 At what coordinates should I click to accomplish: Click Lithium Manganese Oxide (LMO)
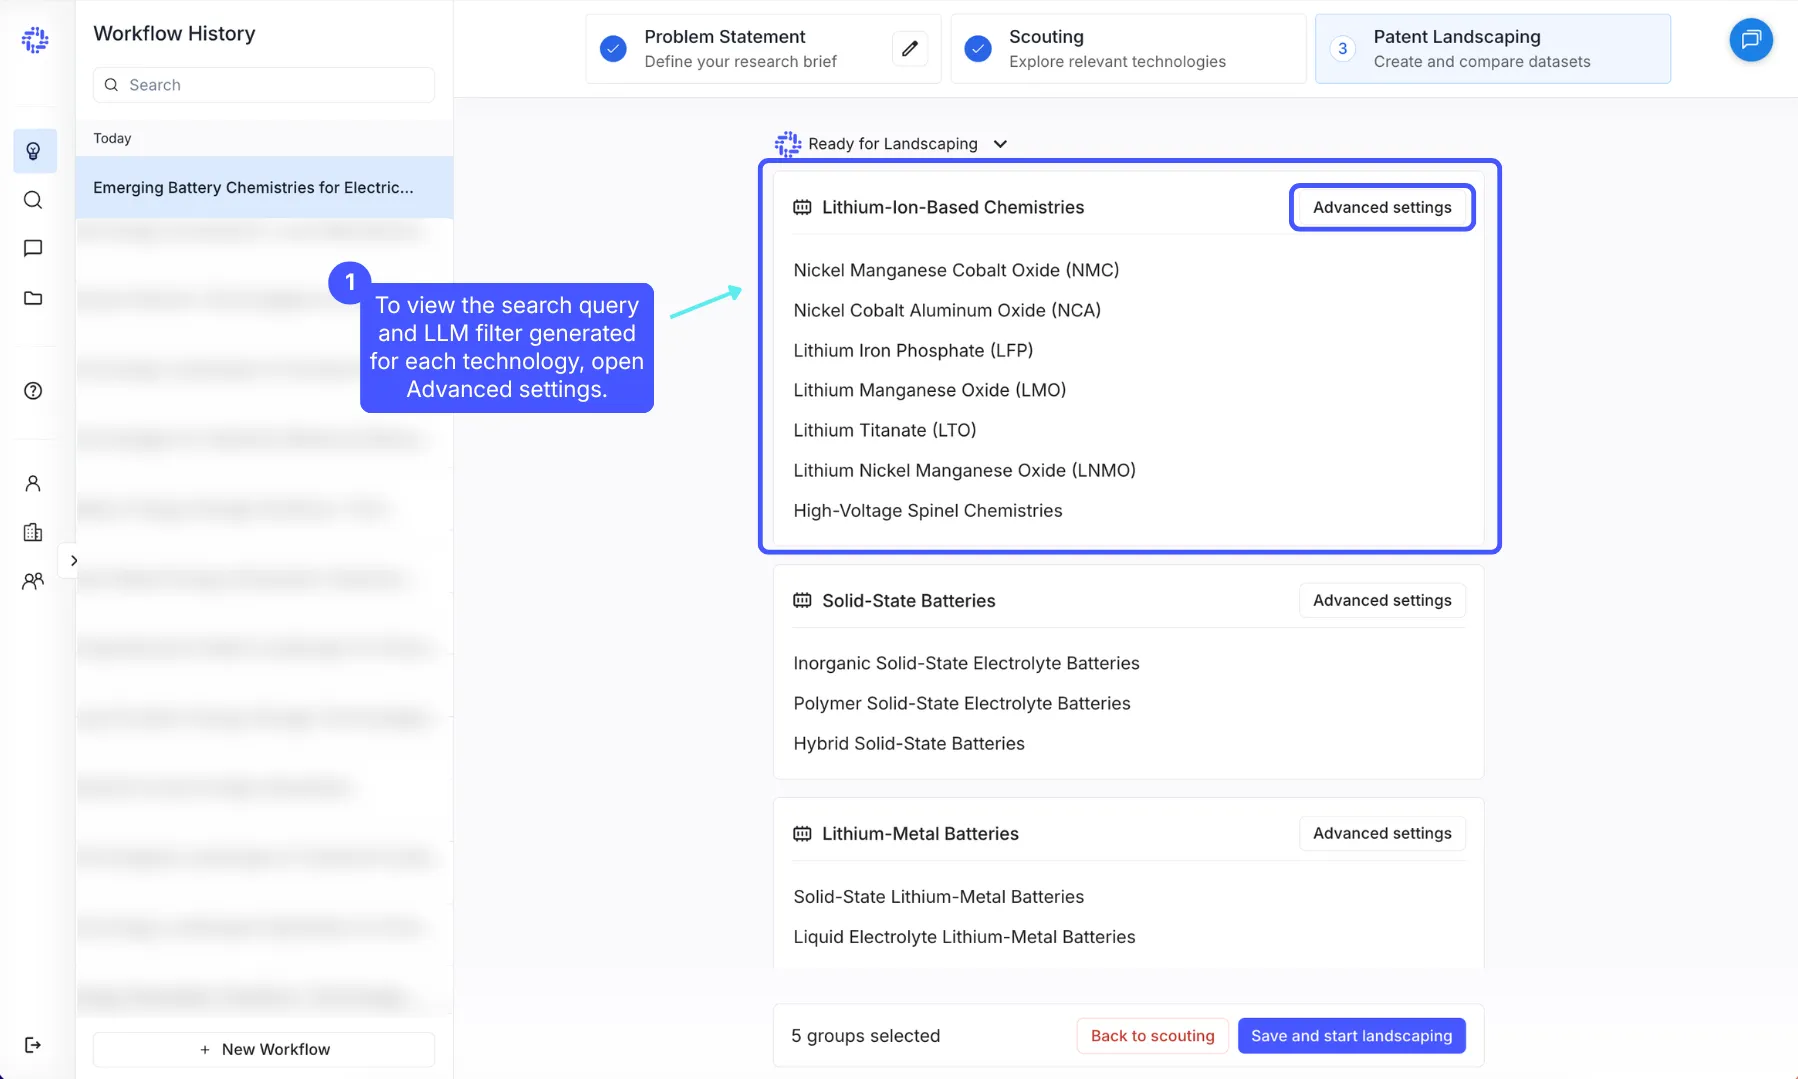(x=930, y=390)
